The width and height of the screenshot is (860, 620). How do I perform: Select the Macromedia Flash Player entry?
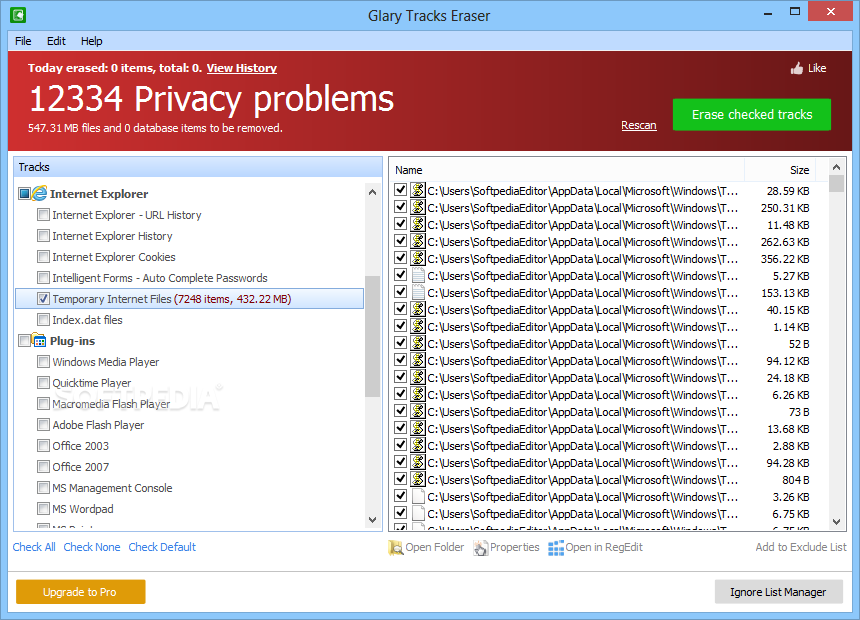pyautogui.click(x=111, y=404)
